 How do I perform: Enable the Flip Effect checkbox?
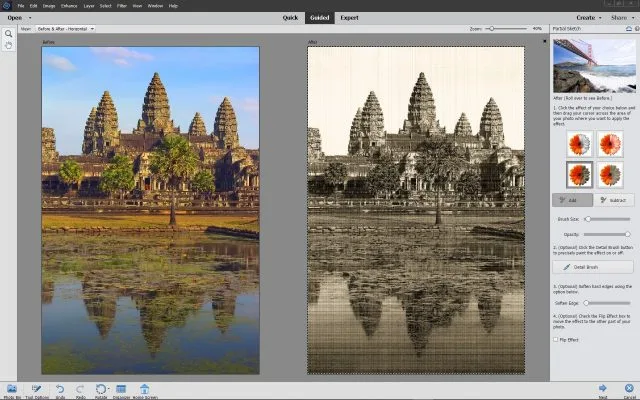click(x=556, y=340)
